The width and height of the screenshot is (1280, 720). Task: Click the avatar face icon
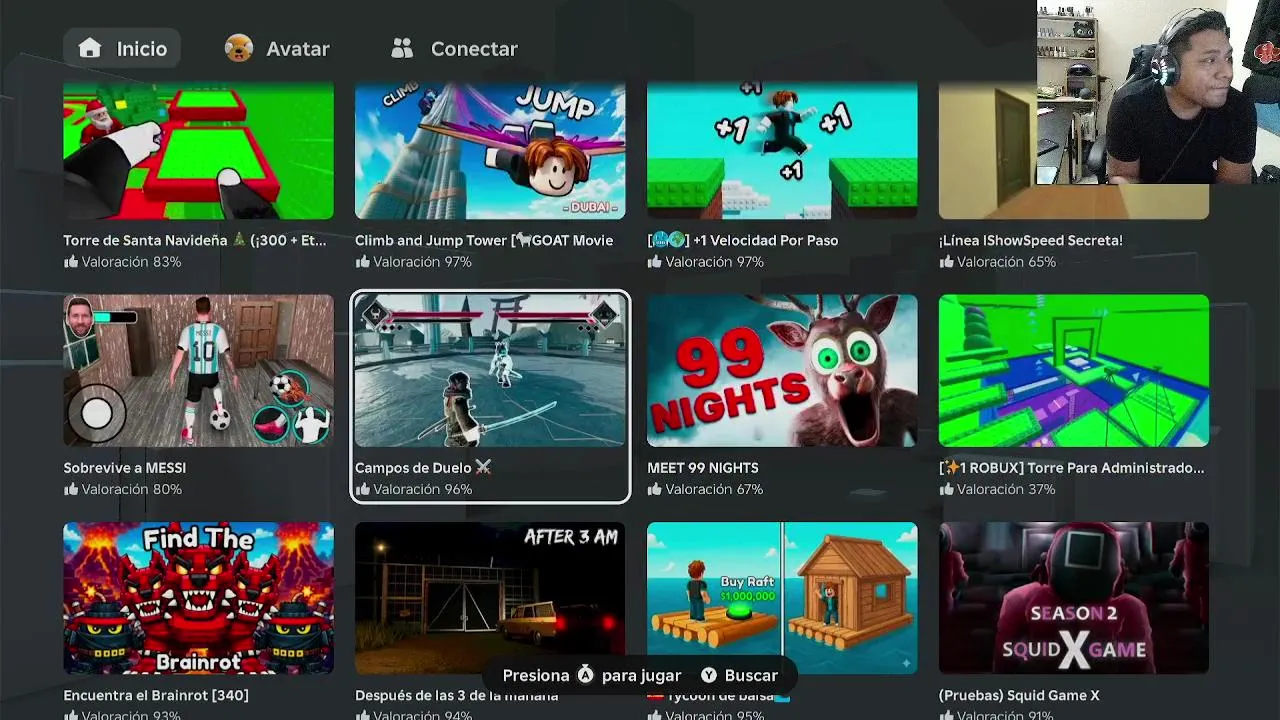point(239,48)
